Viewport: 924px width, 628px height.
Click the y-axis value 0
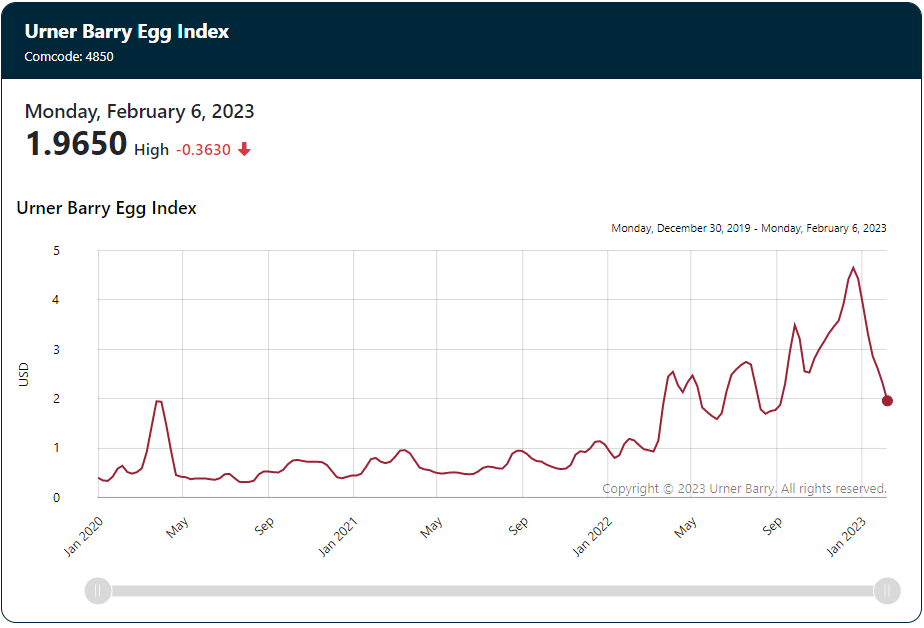point(57,498)
